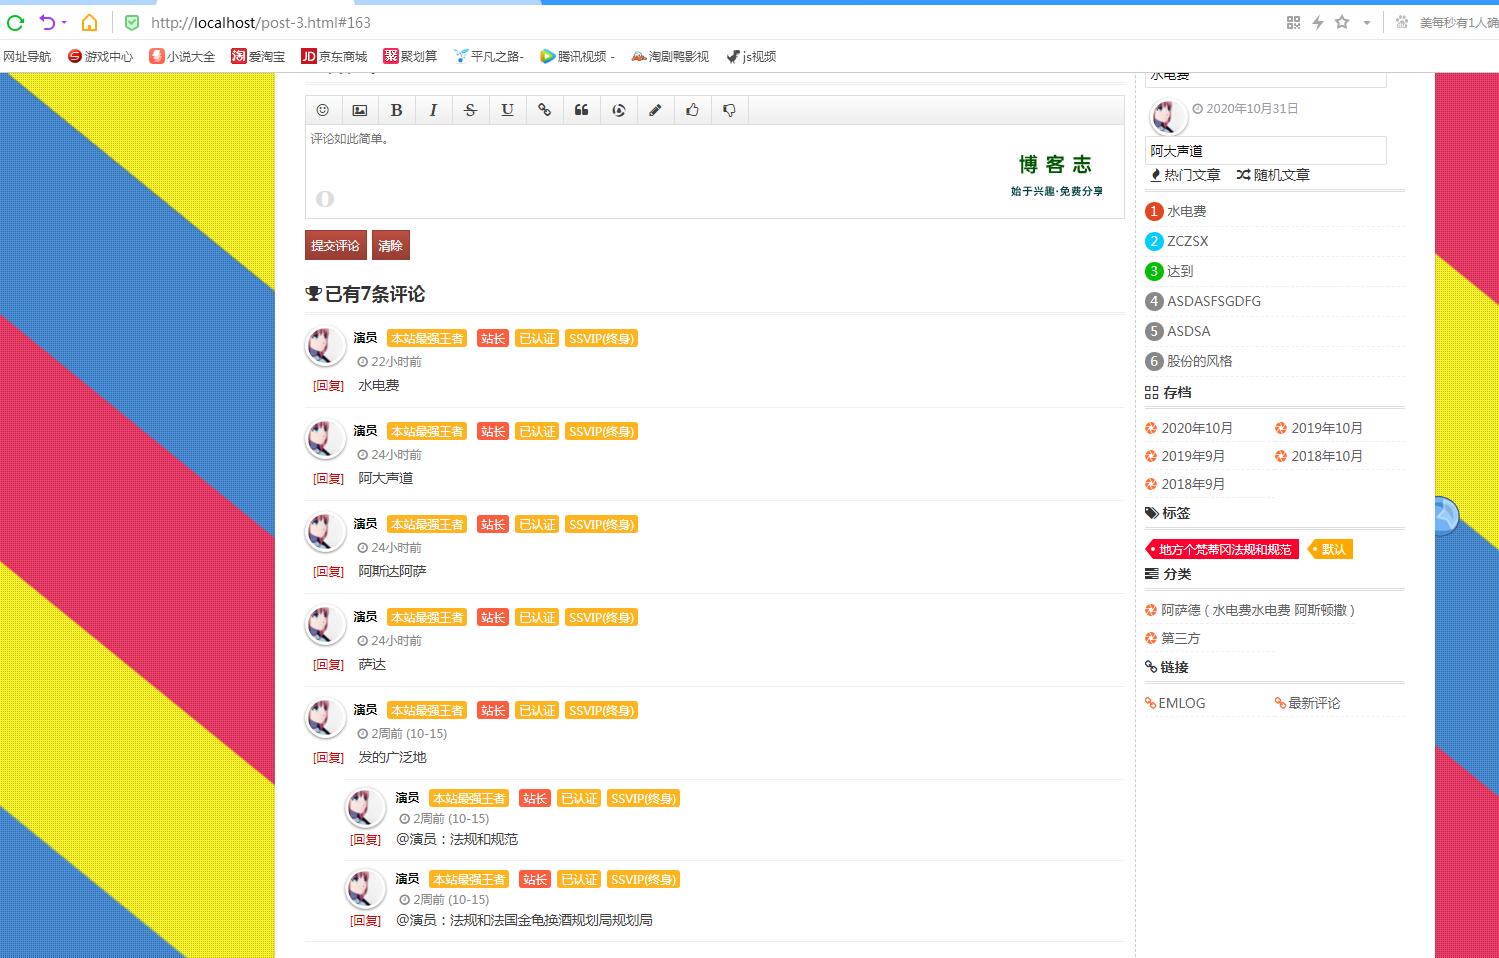This screenshot has height=958, width=1499.
Task: Switch to the 随机文章 tab
Action: tap(1273, 175)
